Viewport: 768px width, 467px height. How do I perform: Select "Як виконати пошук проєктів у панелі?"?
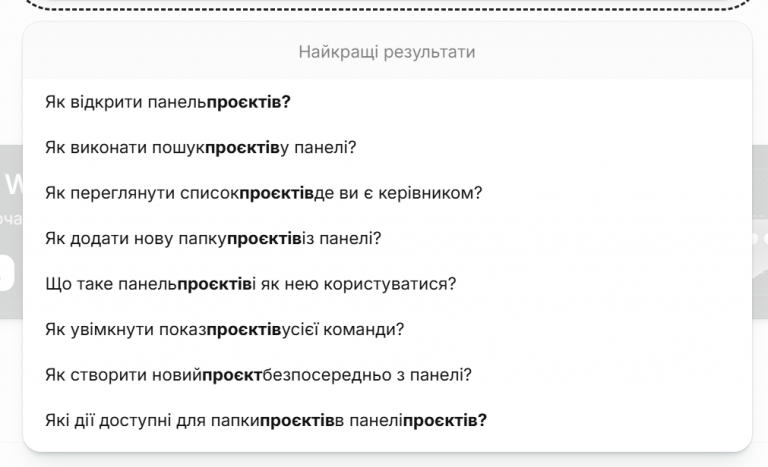click(x=200, y=147)
